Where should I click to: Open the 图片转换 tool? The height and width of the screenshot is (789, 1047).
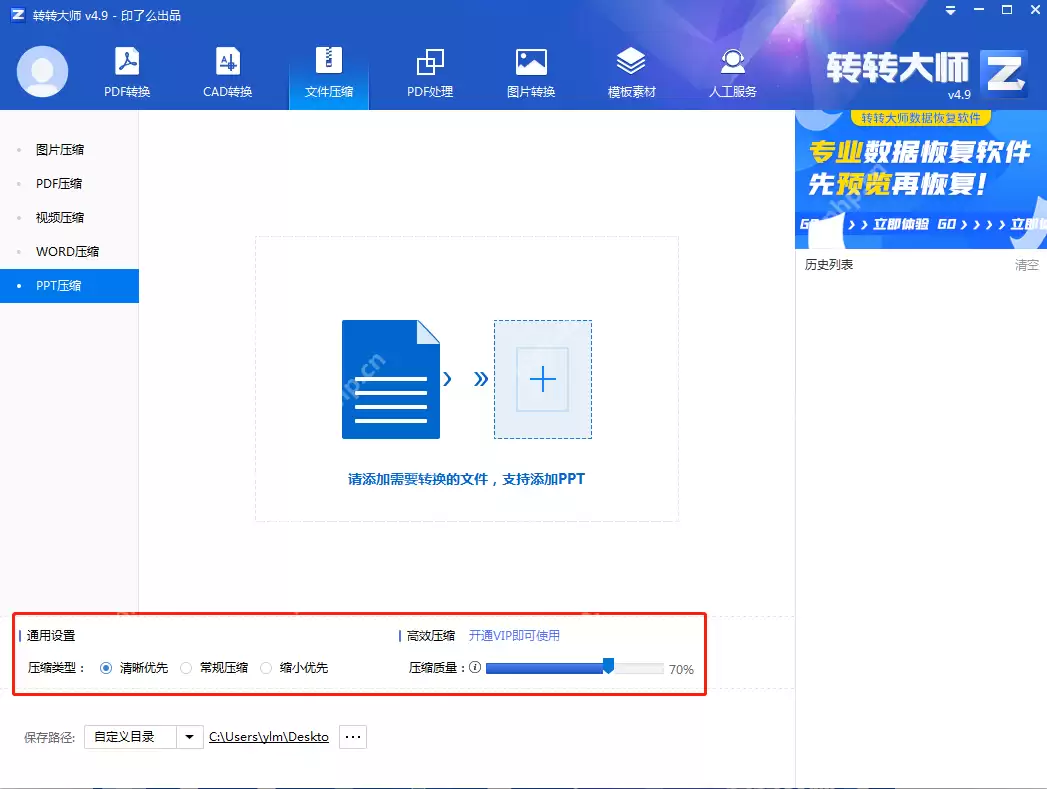(530, 70)
